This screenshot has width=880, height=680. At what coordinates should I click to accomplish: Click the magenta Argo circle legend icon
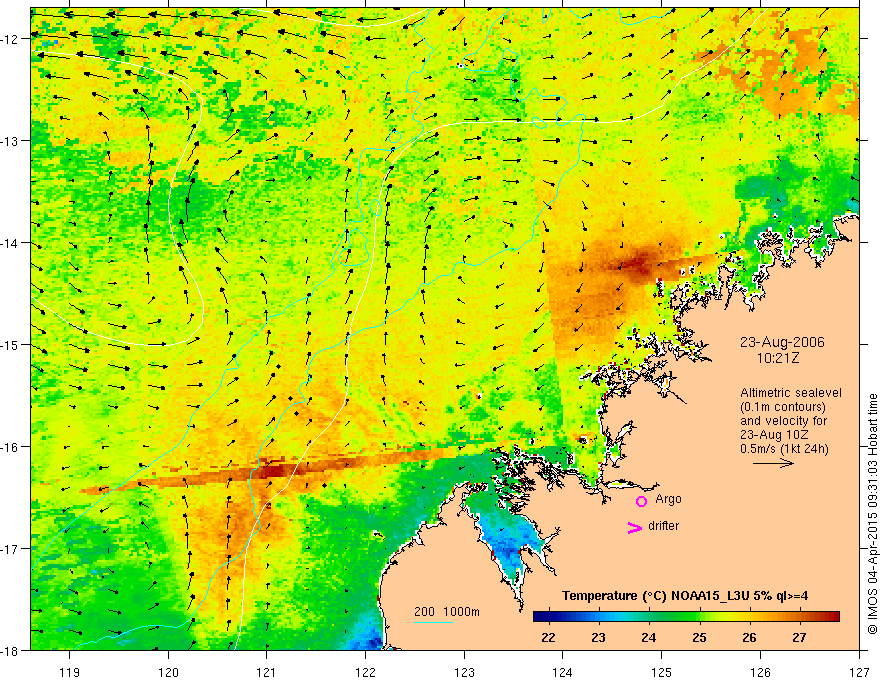pyautogui.click(x=641, y=501)
